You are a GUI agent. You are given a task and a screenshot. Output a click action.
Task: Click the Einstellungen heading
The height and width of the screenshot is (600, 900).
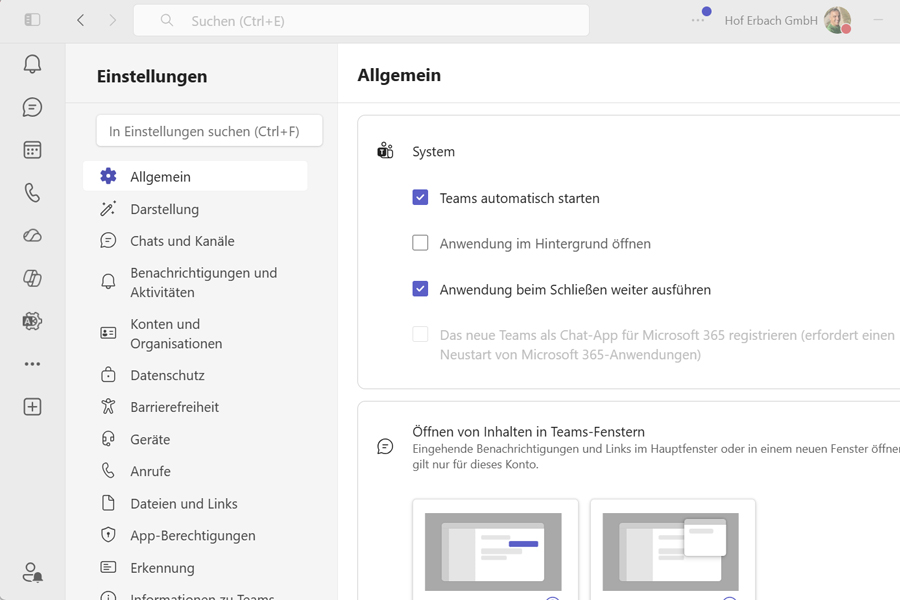(152, 76)
